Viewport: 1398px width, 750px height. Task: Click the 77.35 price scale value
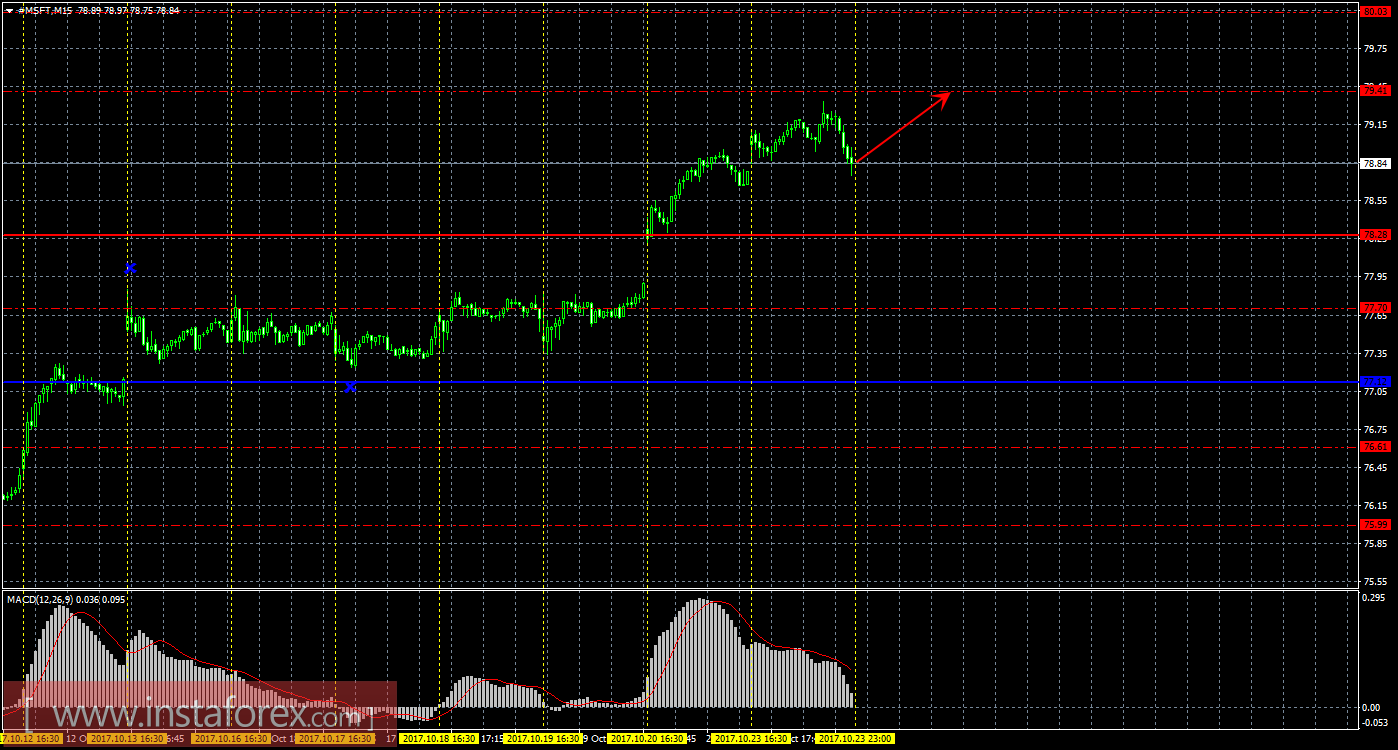coord(1376,353)
